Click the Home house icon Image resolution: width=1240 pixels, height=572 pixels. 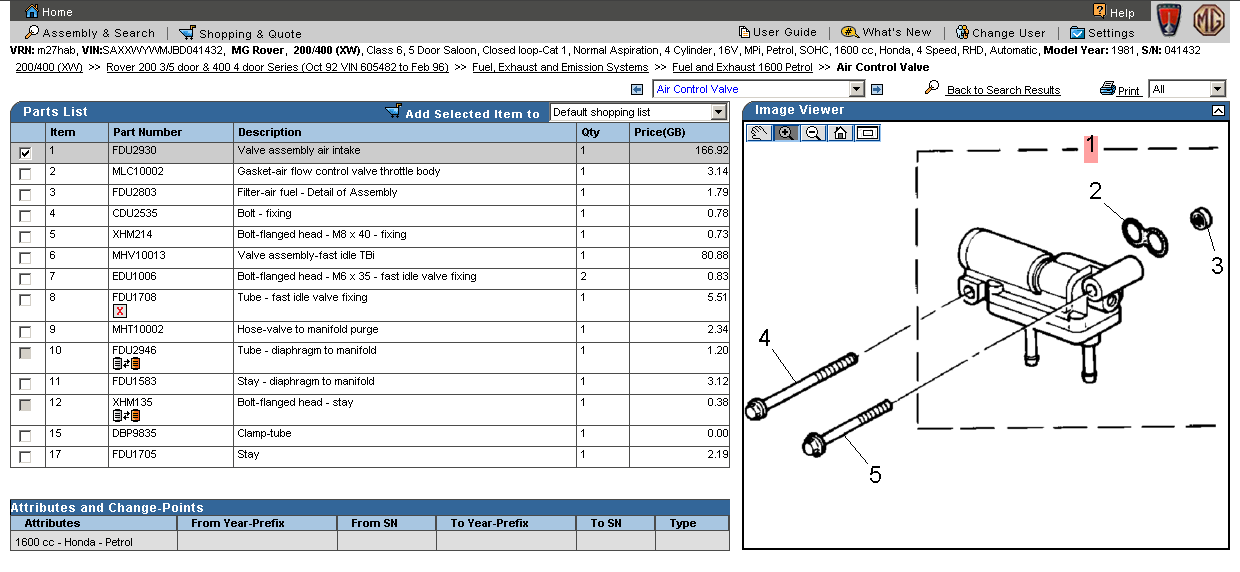coord(32,12)
